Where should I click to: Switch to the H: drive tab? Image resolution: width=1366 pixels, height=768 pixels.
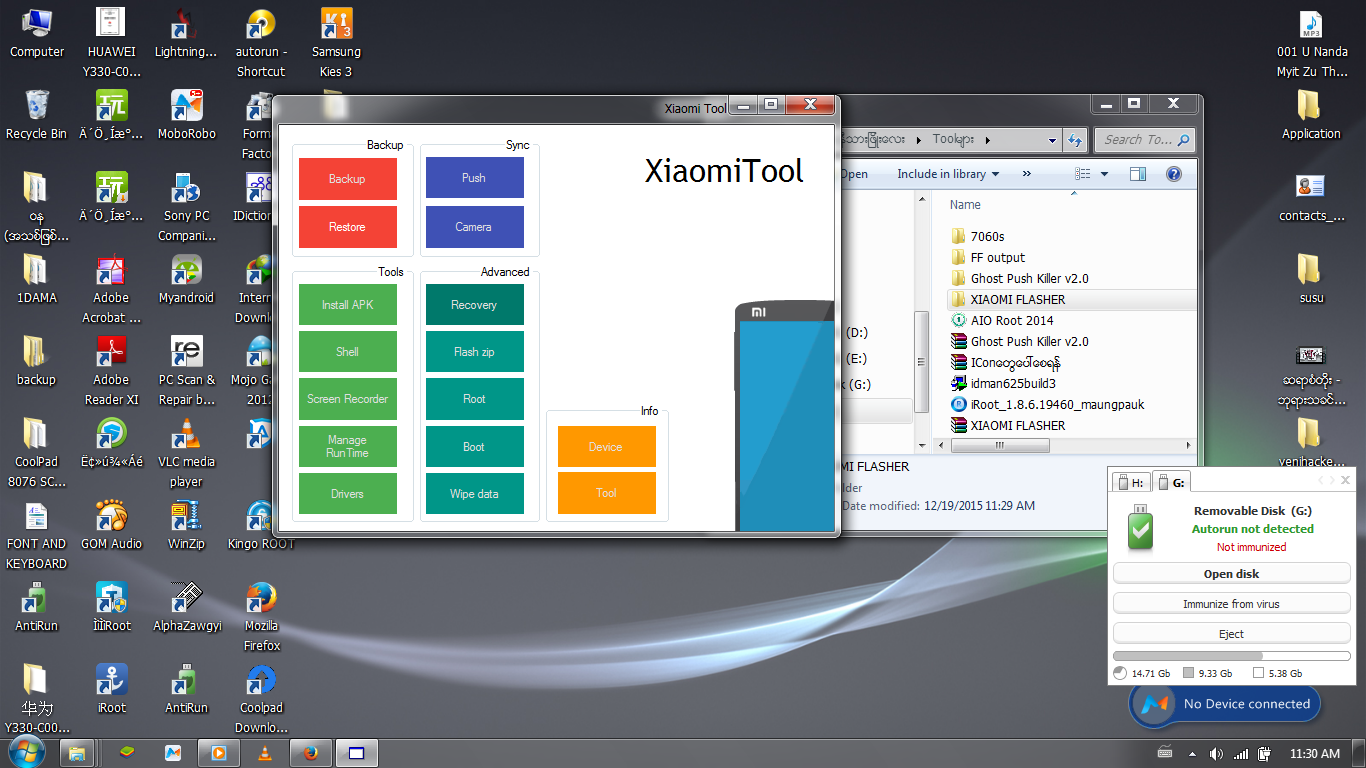(x=1130, y=482)
